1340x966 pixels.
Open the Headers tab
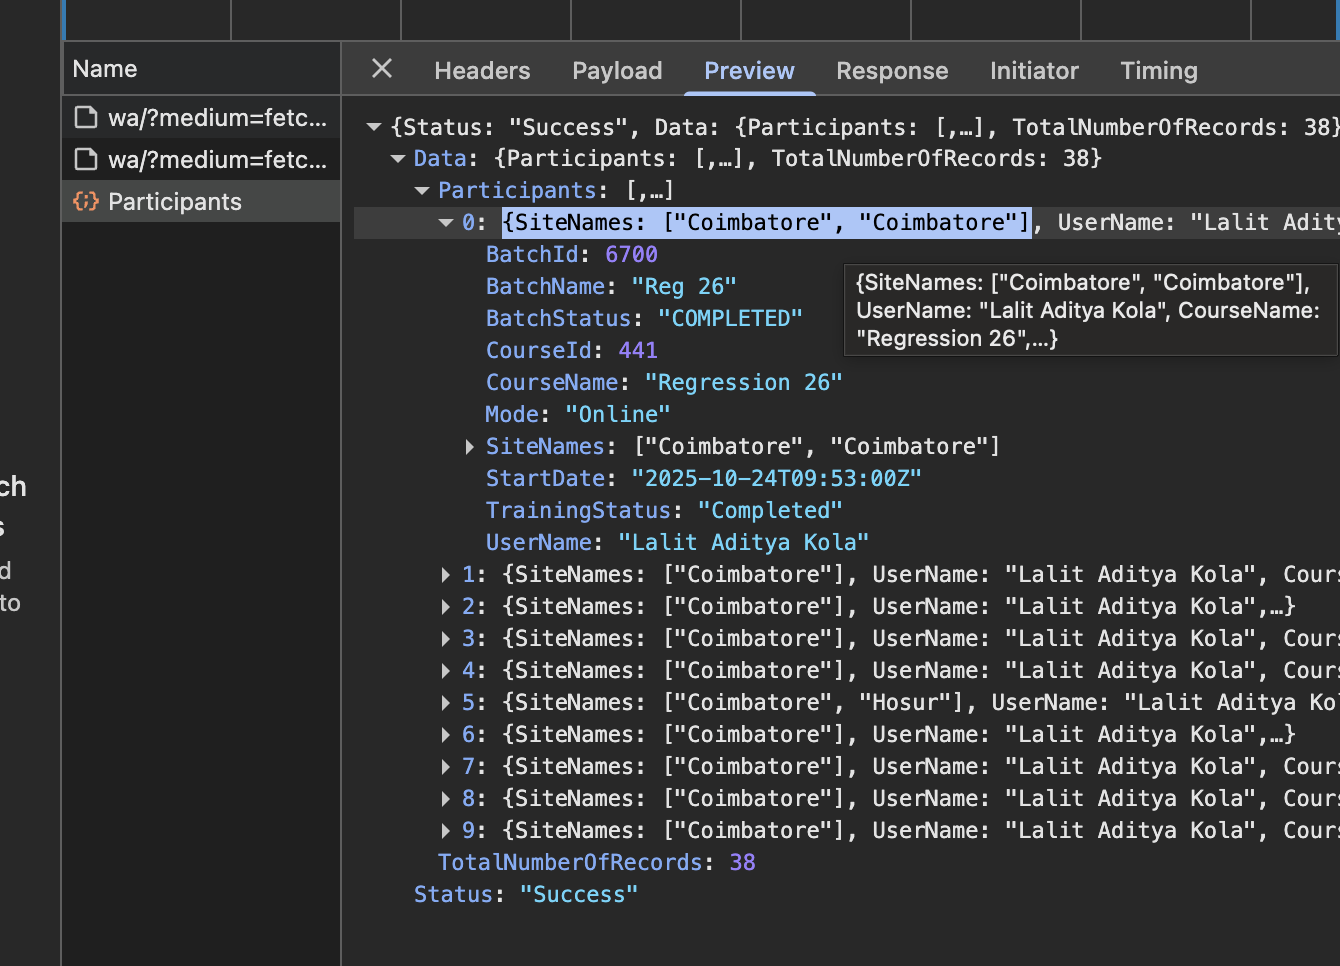[482, 71]
